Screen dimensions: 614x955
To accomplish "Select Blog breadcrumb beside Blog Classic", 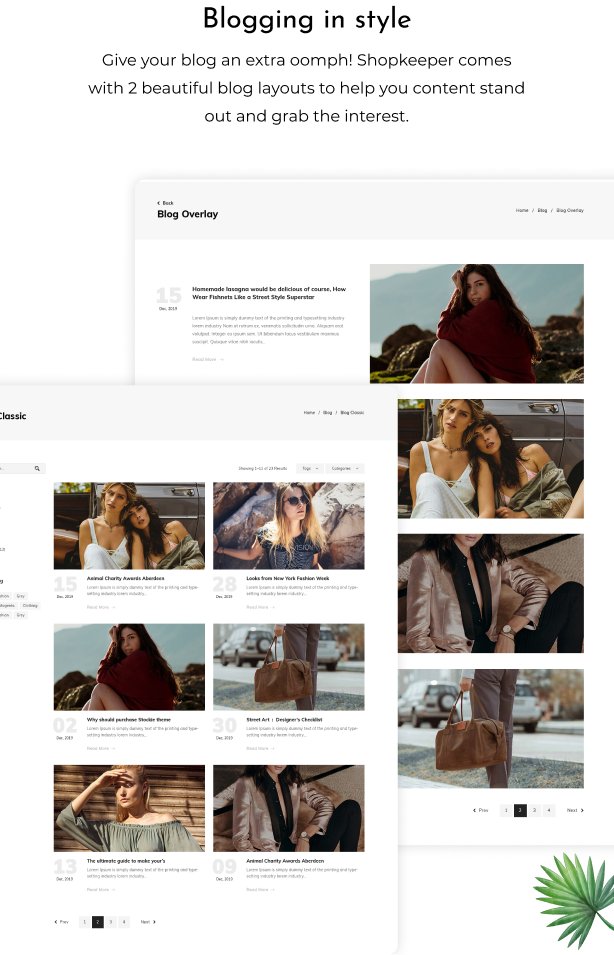I will pos(327,413).
